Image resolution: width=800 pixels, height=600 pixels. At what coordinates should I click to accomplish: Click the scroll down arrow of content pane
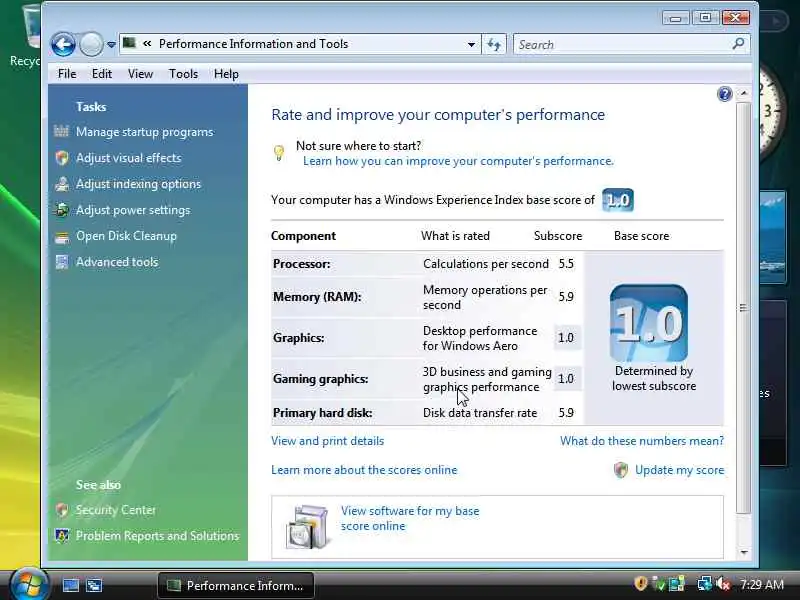click(x=744, y=553)
